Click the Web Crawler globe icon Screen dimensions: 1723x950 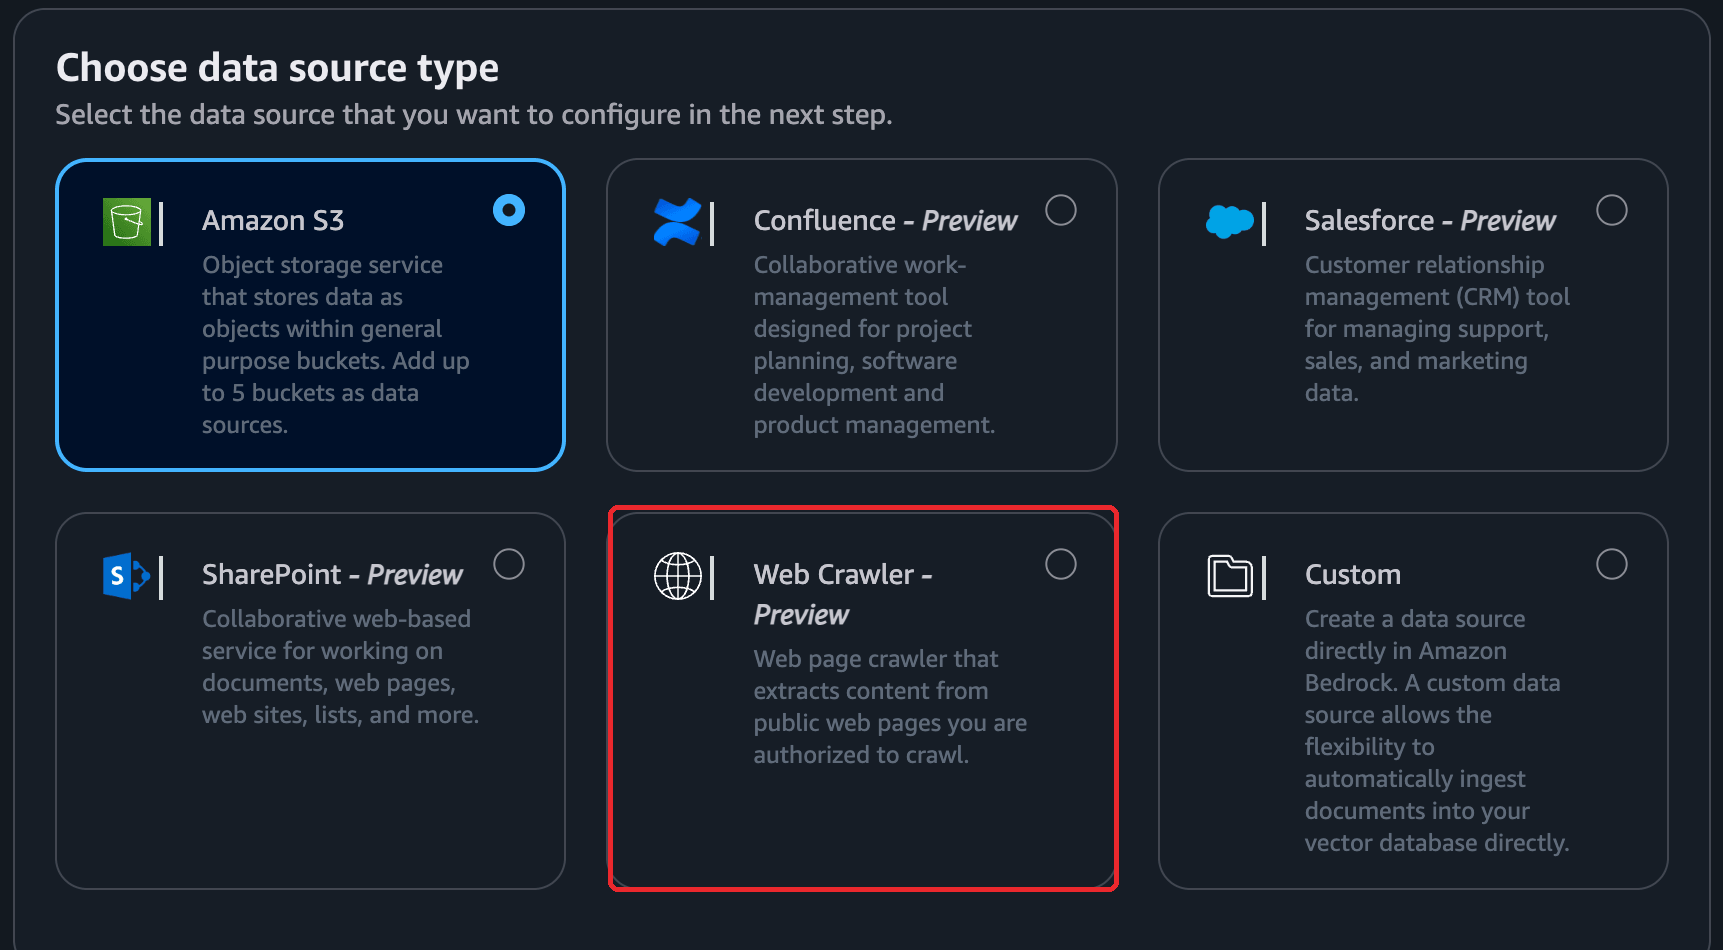[x=678, y=575]
